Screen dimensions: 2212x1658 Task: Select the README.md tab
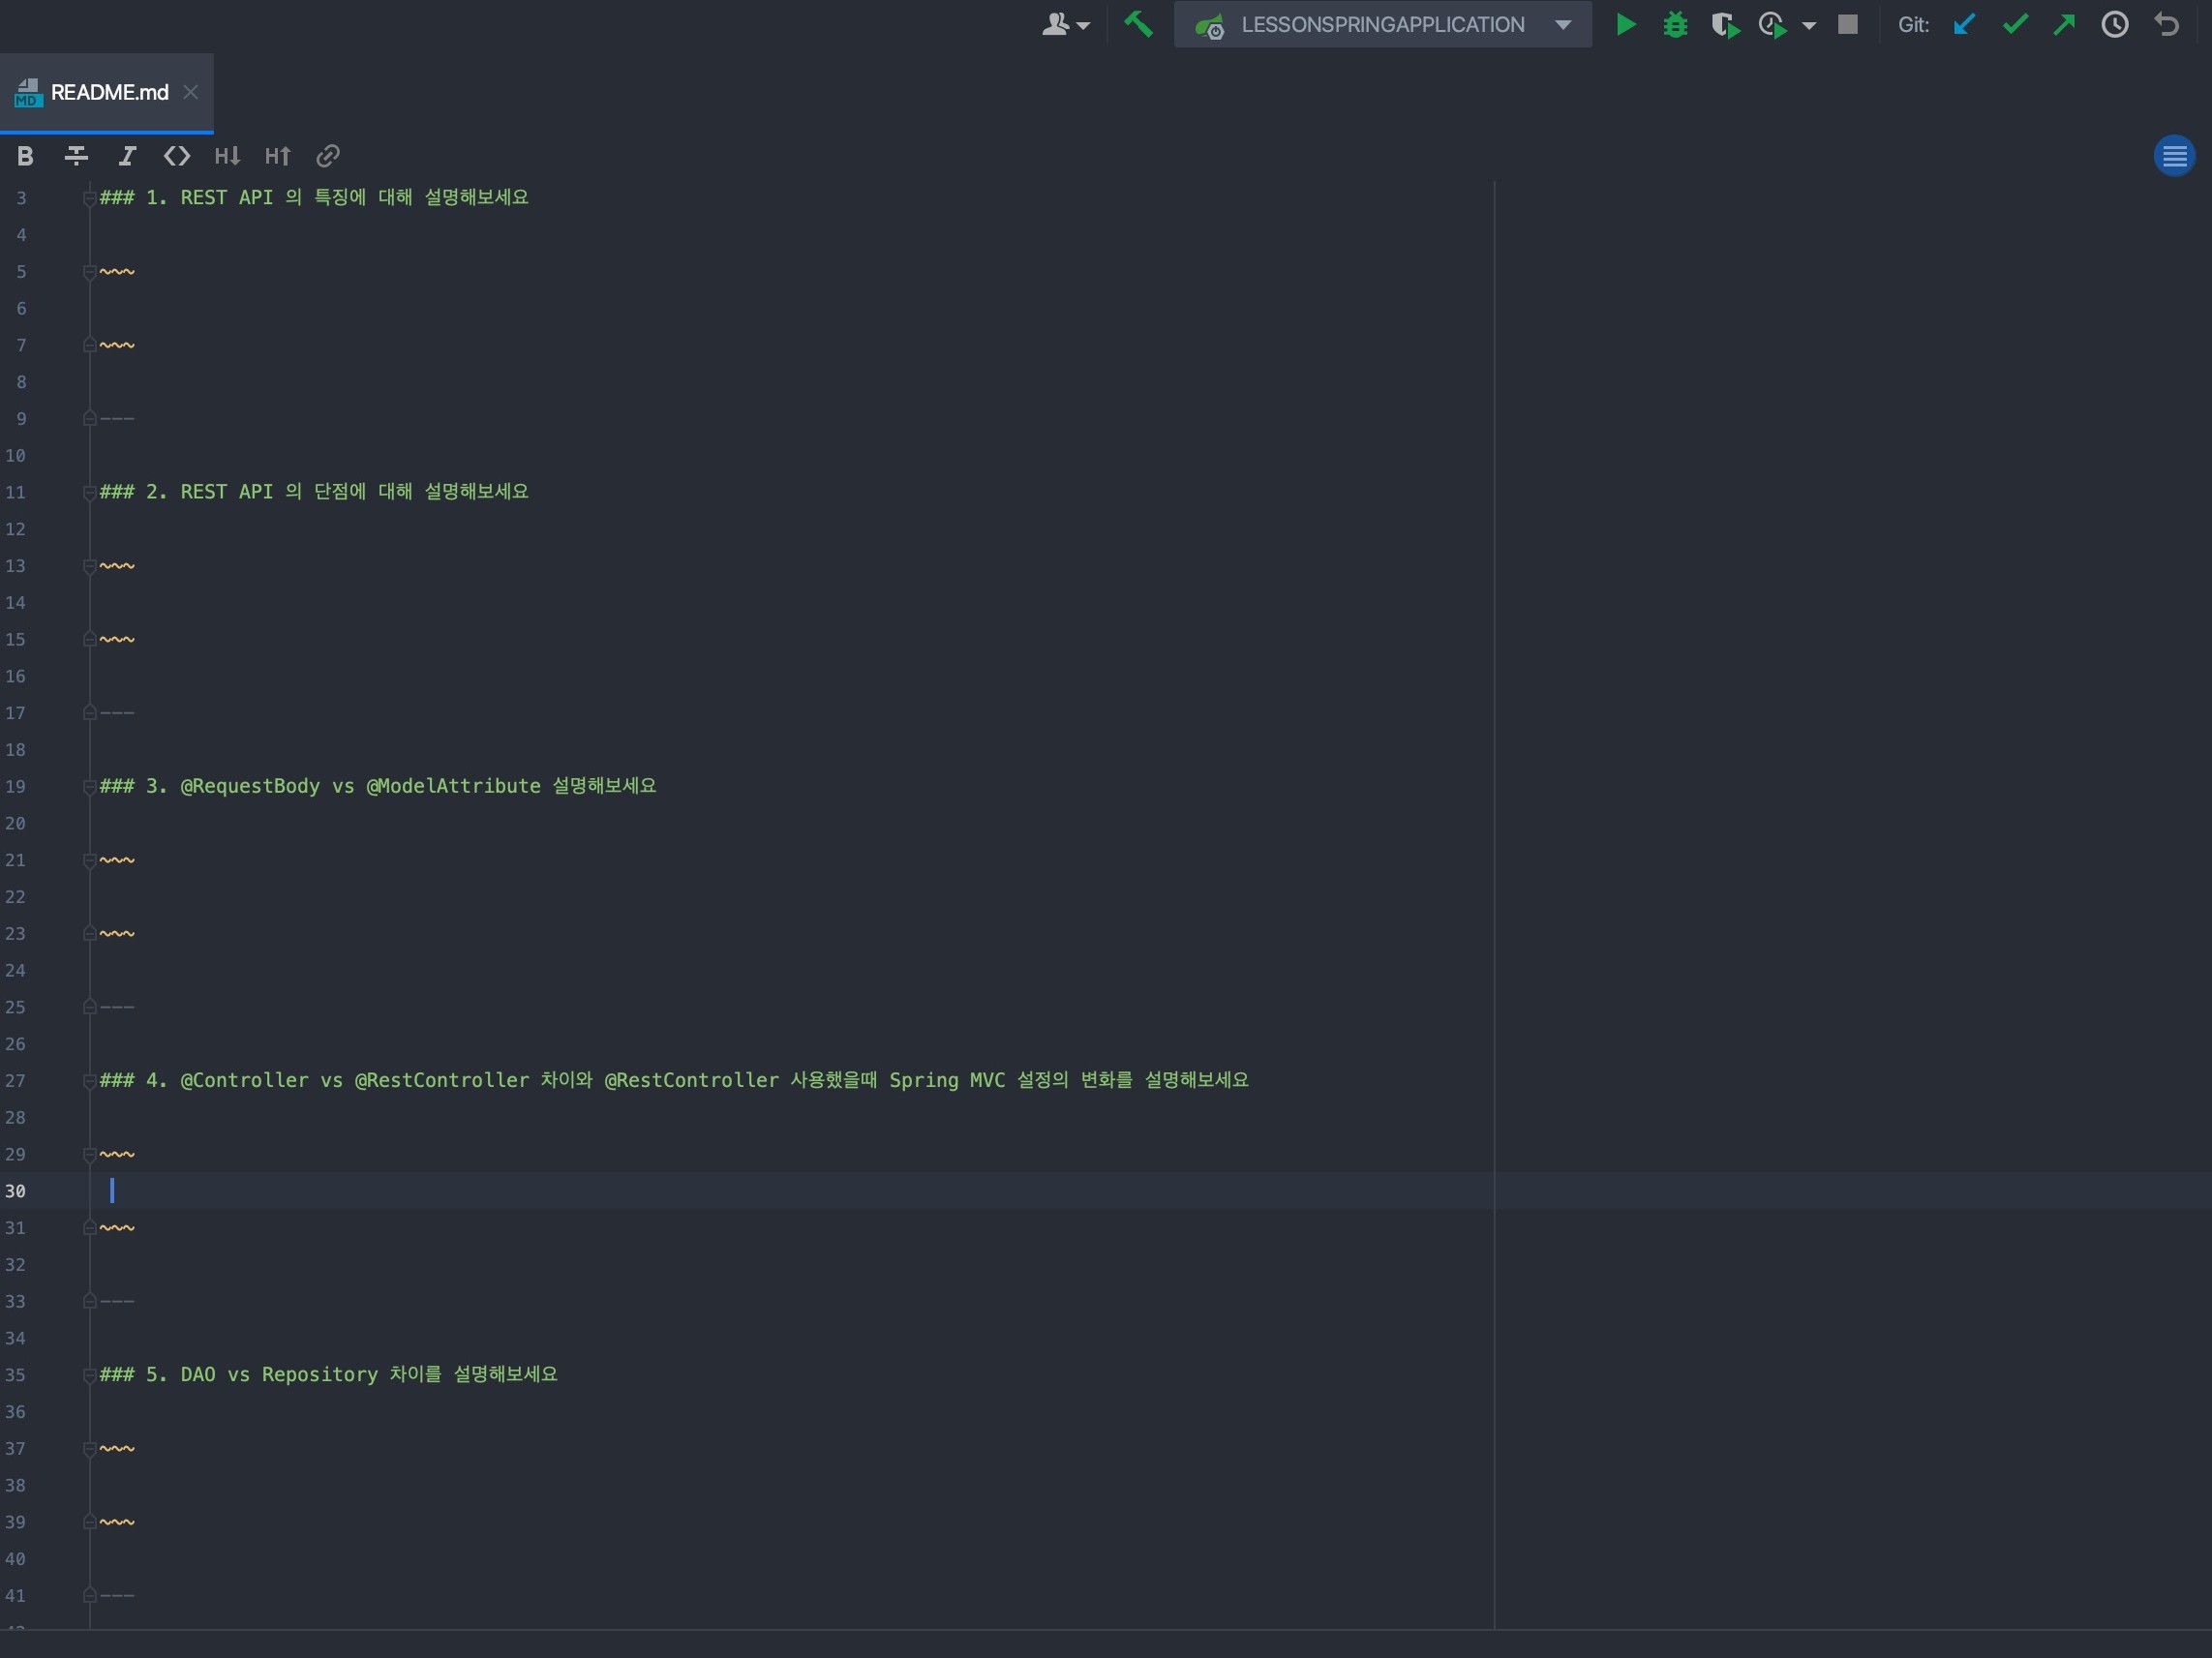coord(109,92)
